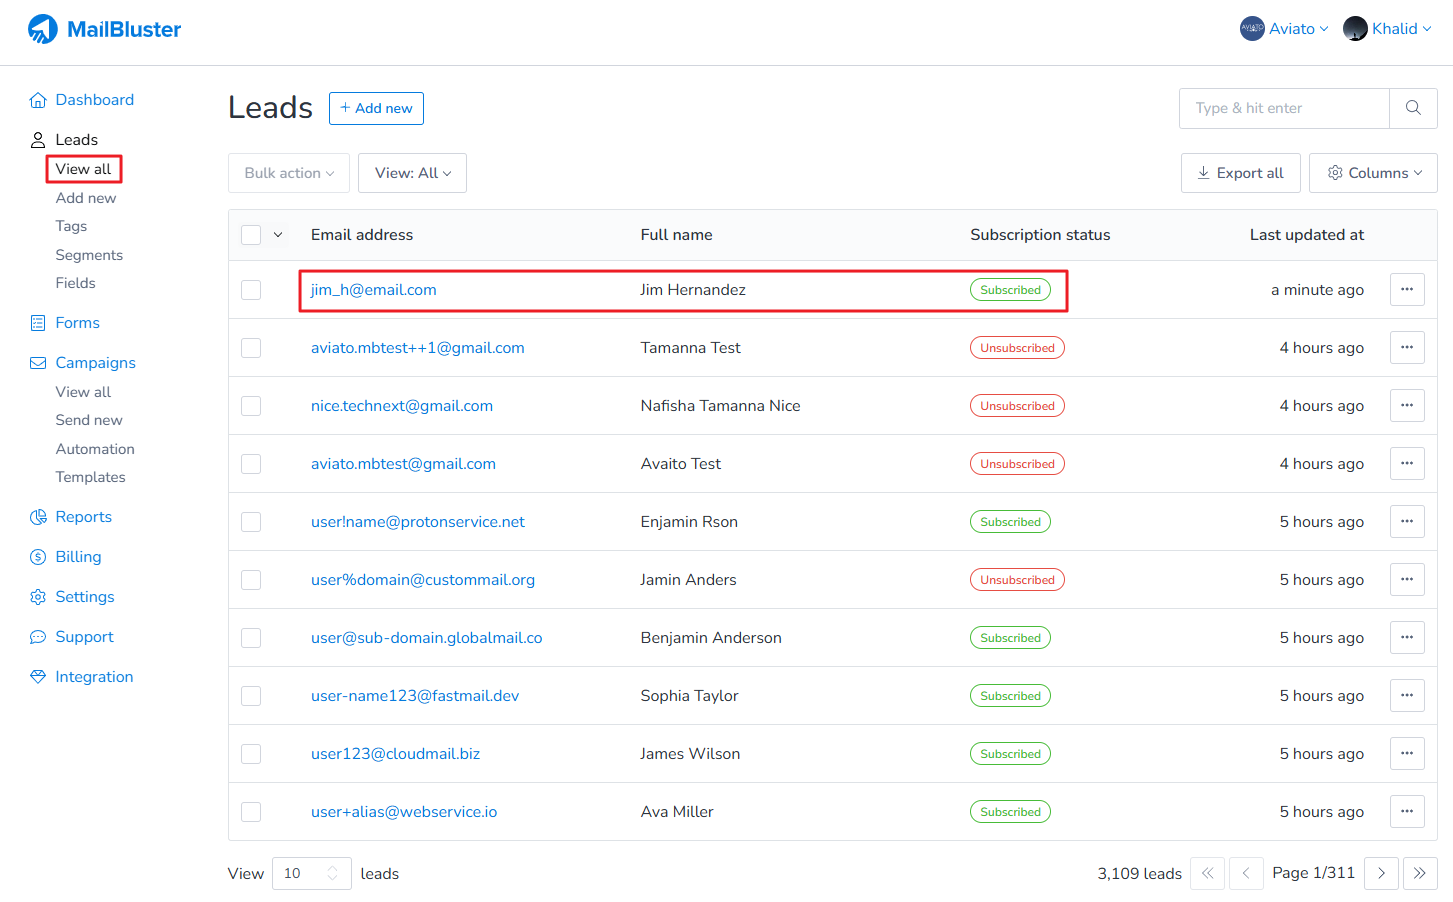Image resolution: width=1453 pixels, height=902 pixels.
Task: Expand the View: All filter dropdown
Action: pyautogui.click(x=412, y=173)
